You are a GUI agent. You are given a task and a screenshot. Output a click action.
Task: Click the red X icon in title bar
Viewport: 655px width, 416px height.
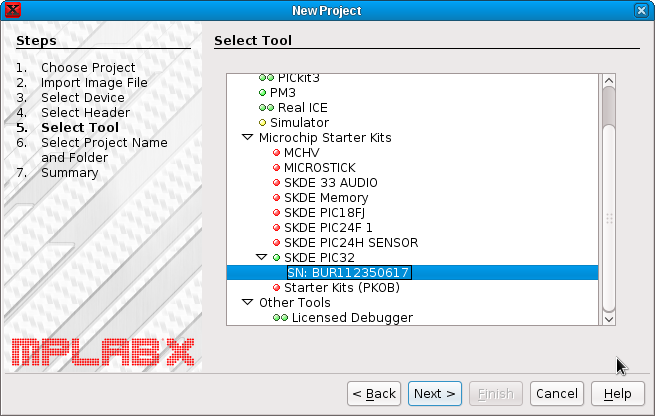click(x=13, y=10)
